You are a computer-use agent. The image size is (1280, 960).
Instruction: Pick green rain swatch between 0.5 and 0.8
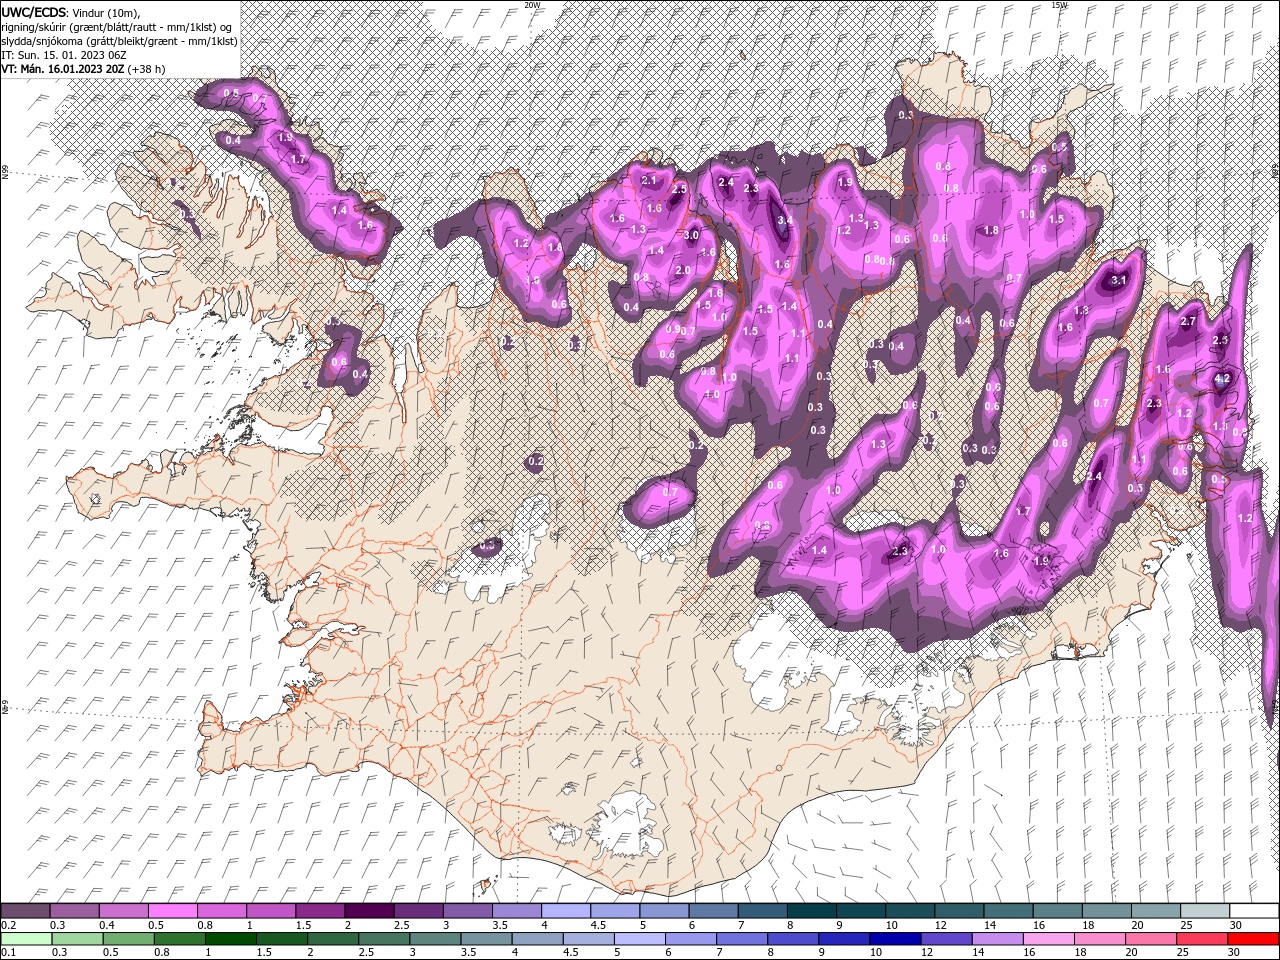128,938
